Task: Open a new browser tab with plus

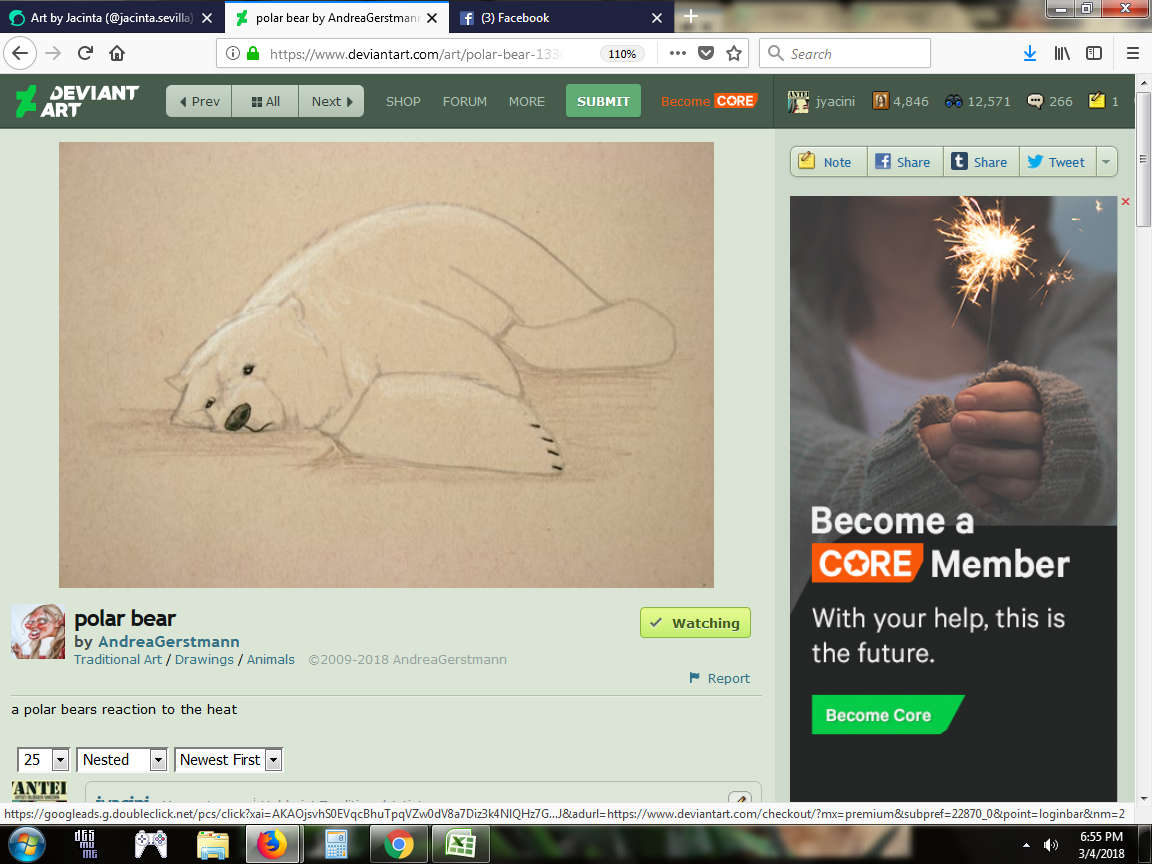Action: point(691,17)
